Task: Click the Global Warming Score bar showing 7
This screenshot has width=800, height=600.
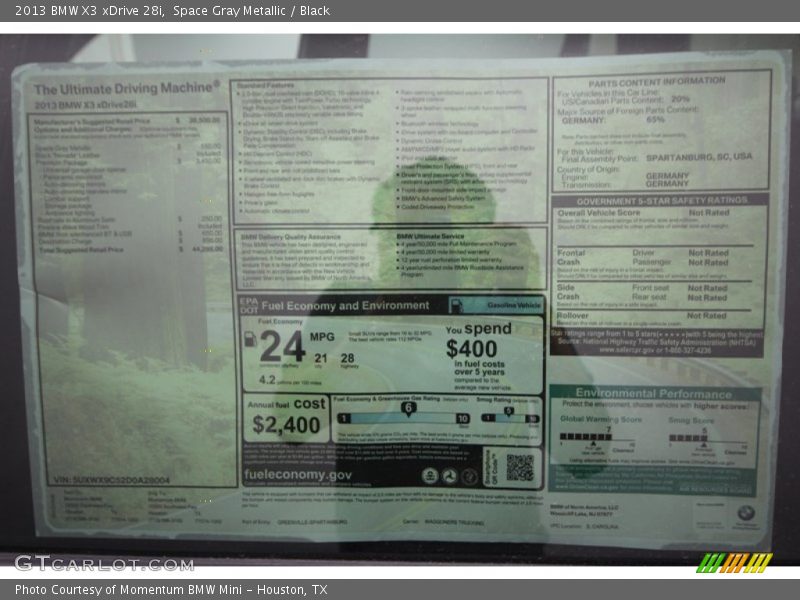Action: pyautogui.click(x=586, y=437)
